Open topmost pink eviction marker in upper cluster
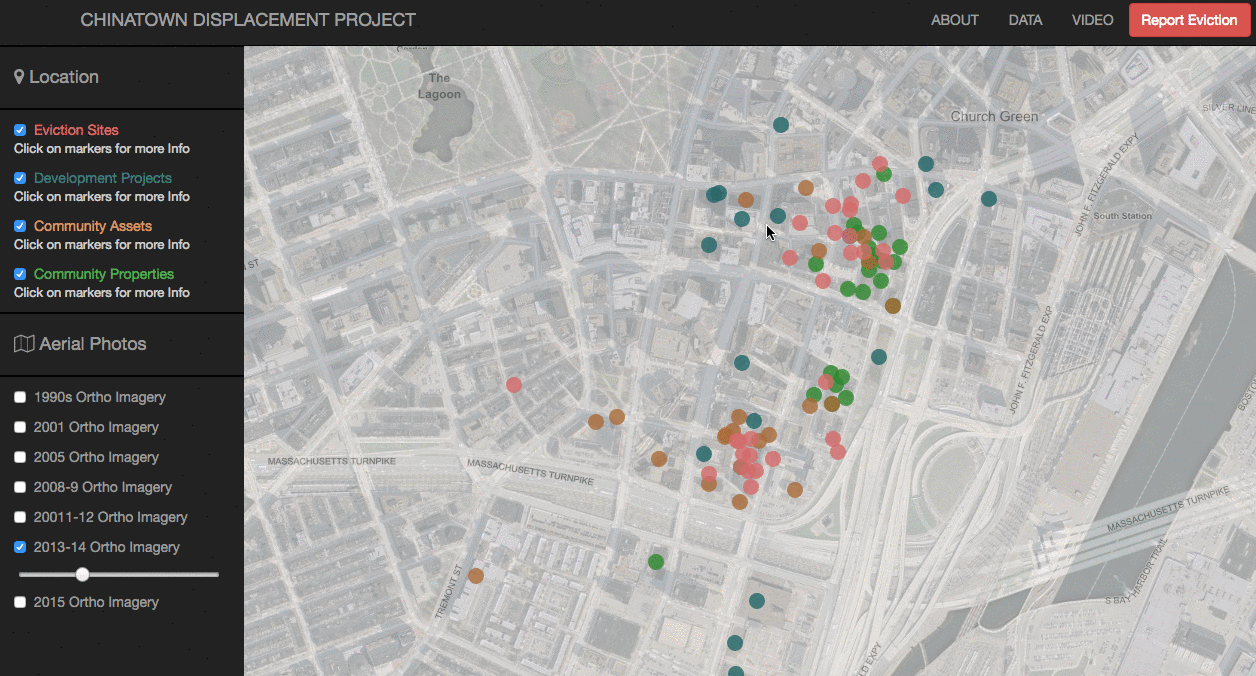The image size is (1256, 676). [880, 163]
